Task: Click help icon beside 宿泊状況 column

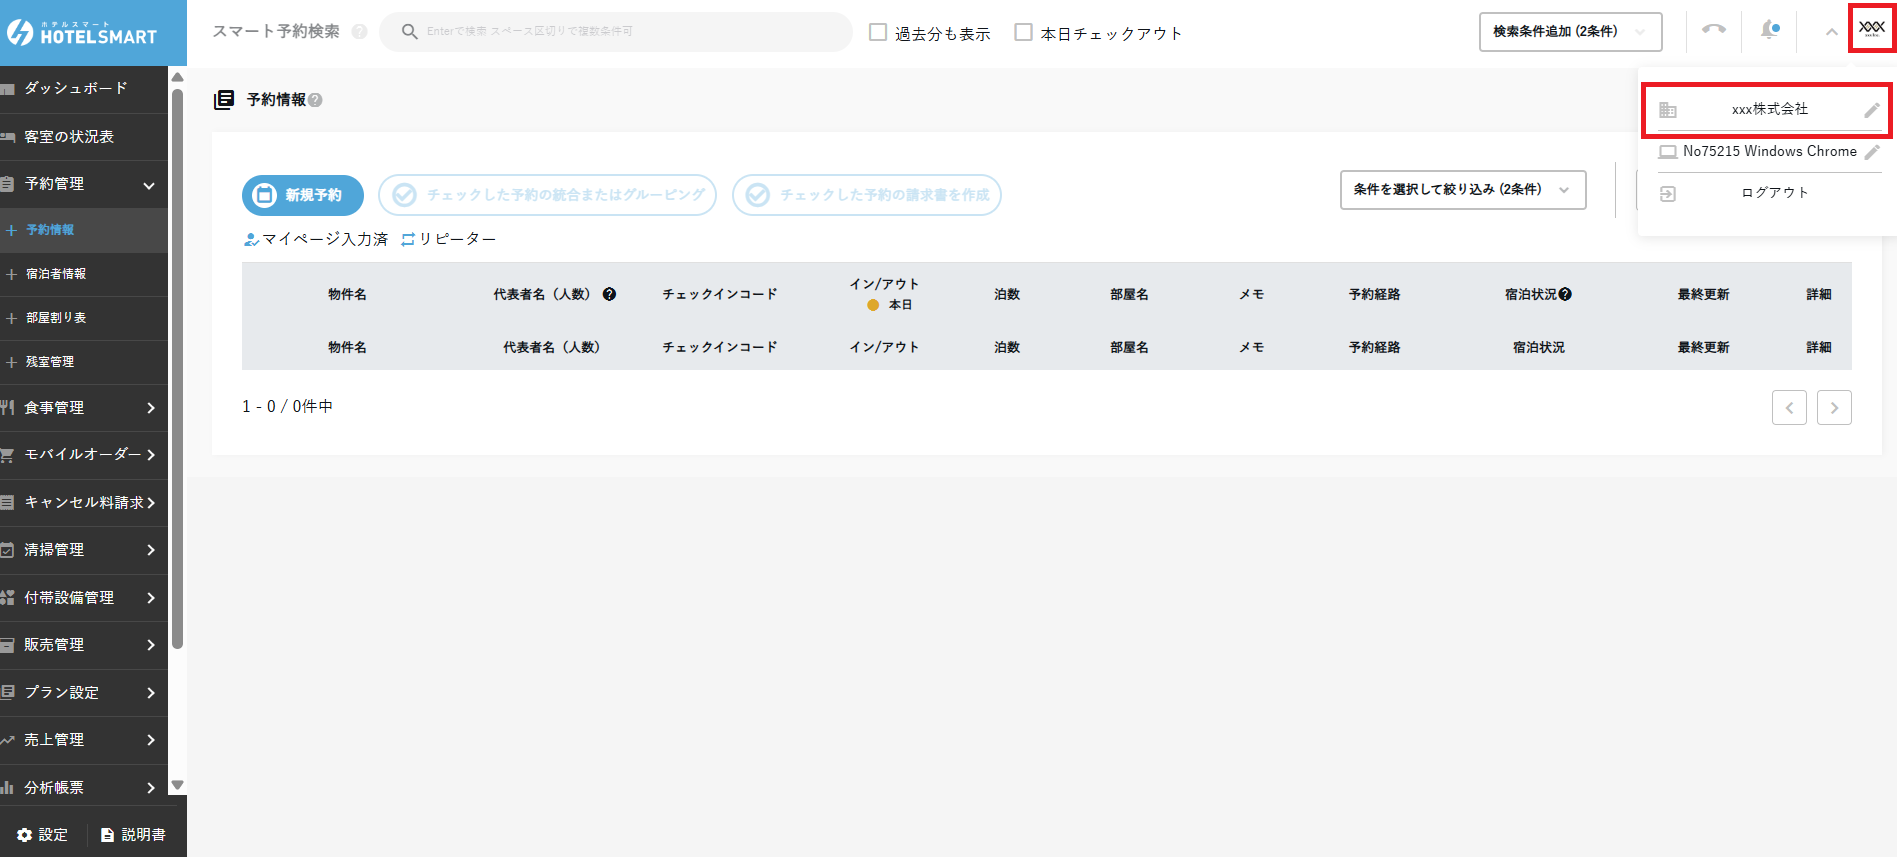Action: (x=1565, y=294)
